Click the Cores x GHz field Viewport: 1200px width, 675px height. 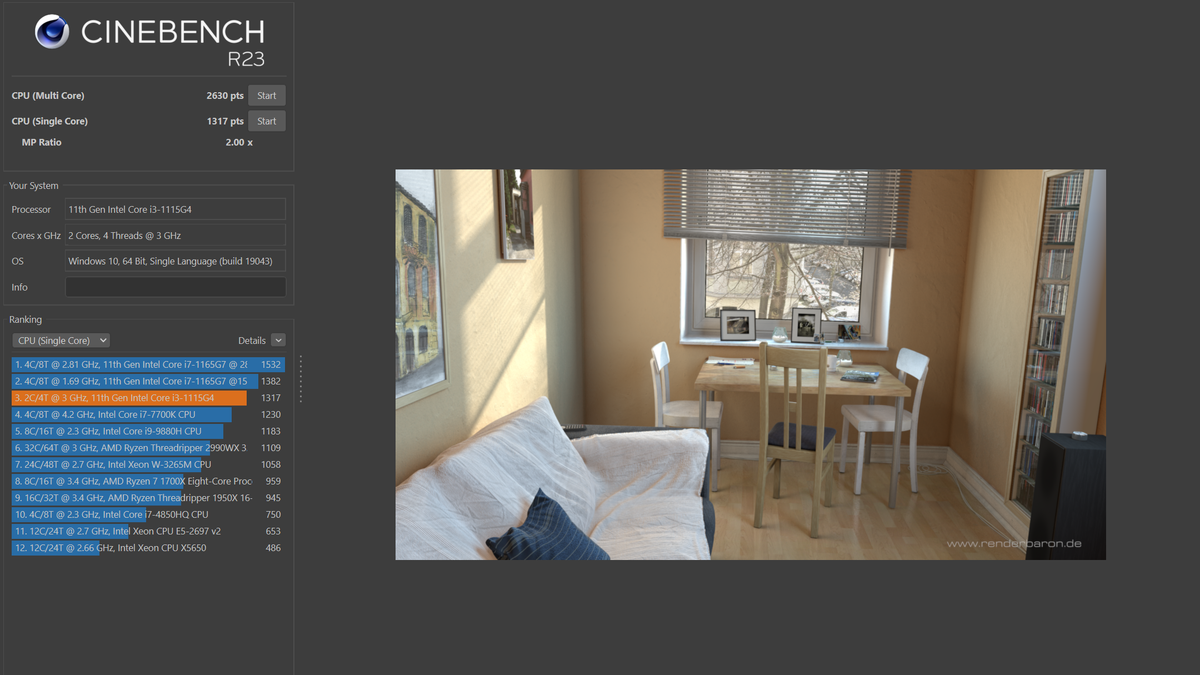[x=175, y=235]
